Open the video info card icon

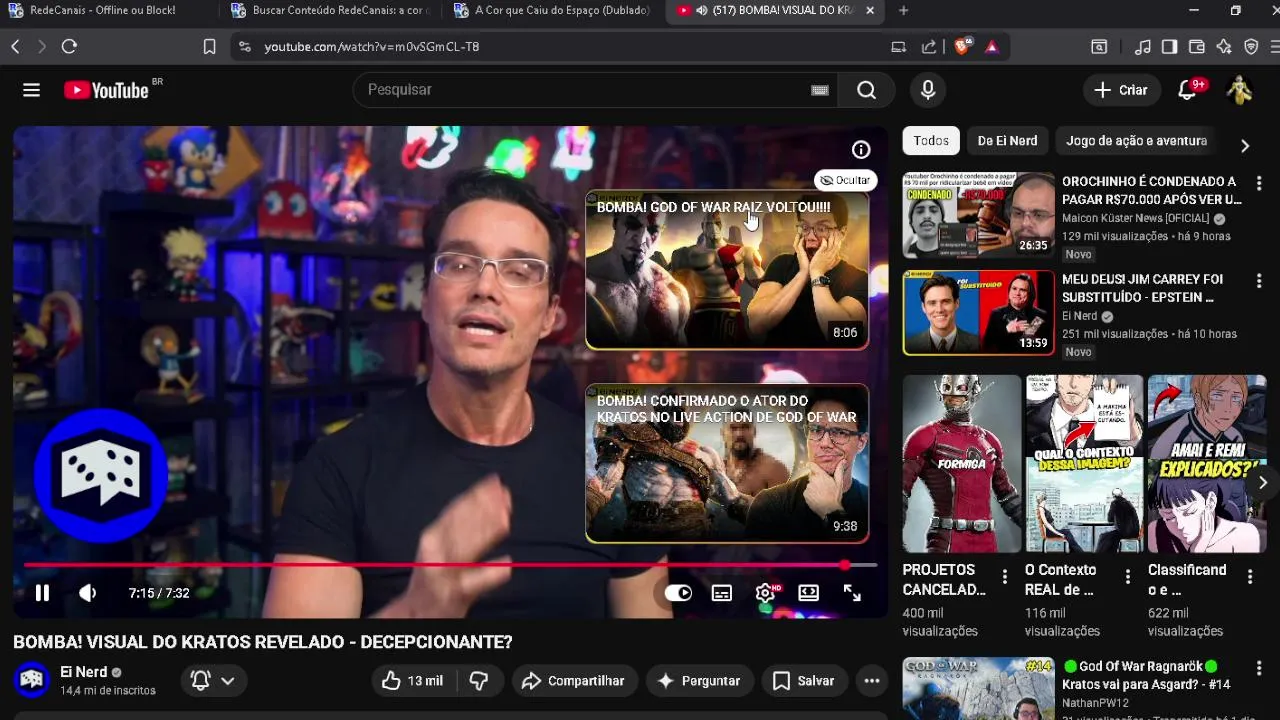[x=861, y=150]
